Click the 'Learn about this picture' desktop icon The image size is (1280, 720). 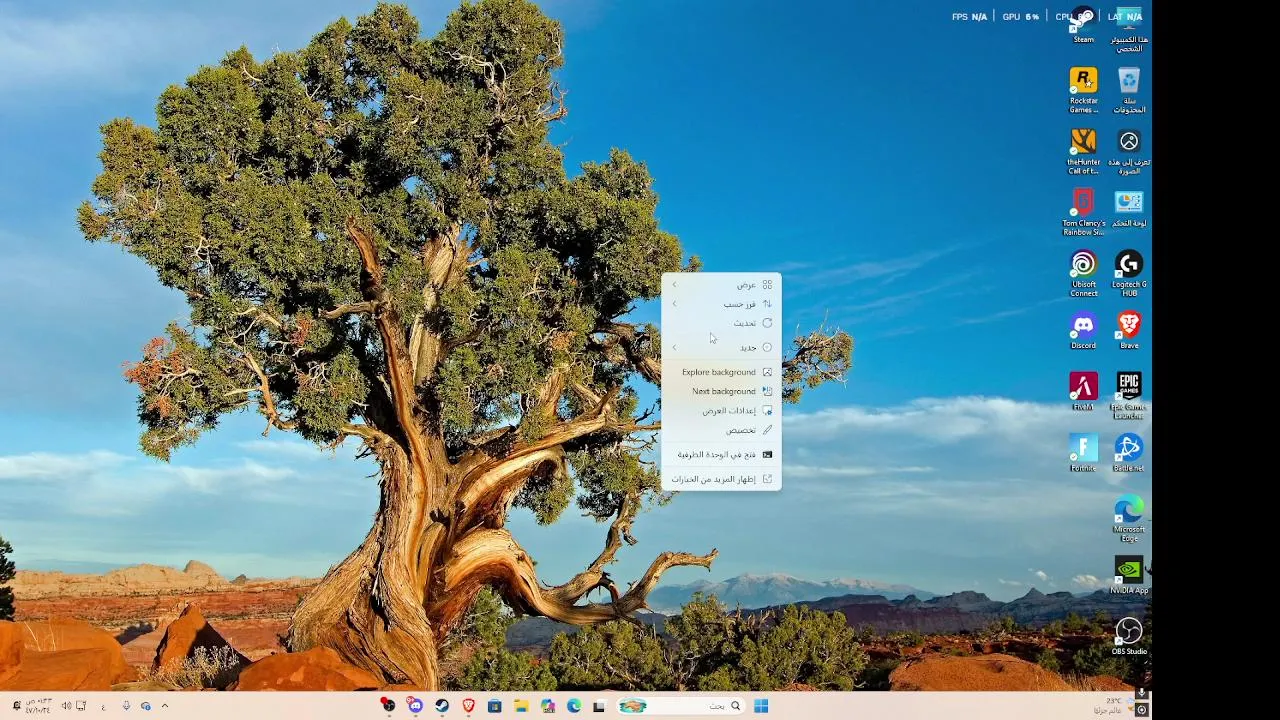click(1129, 151)
